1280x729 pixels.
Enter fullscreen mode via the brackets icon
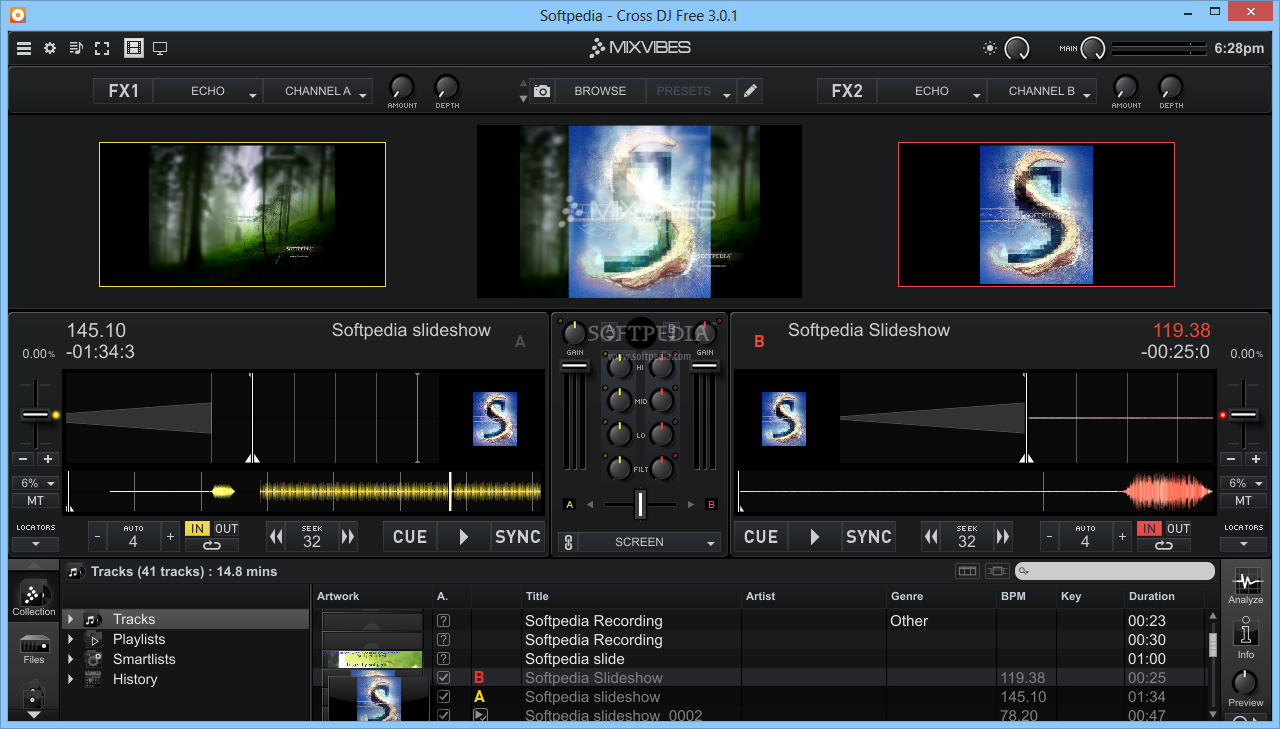pos(102,48)
